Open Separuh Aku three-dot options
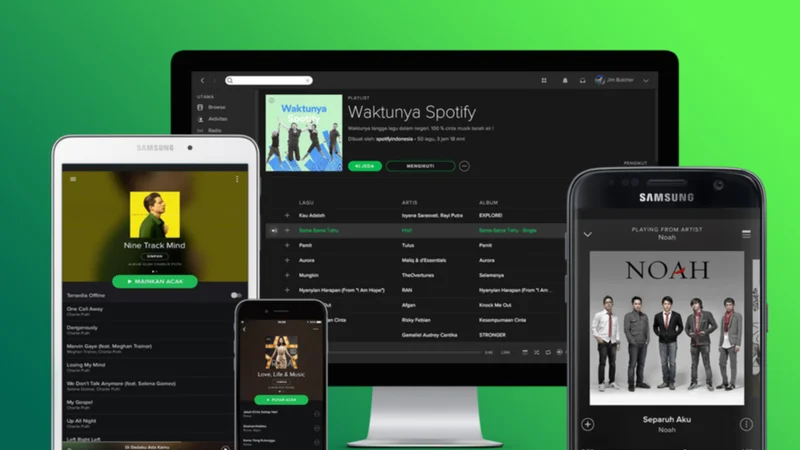The width and height of the screenshot is (800, 450). pyautogui.click(x=746, y=424)
